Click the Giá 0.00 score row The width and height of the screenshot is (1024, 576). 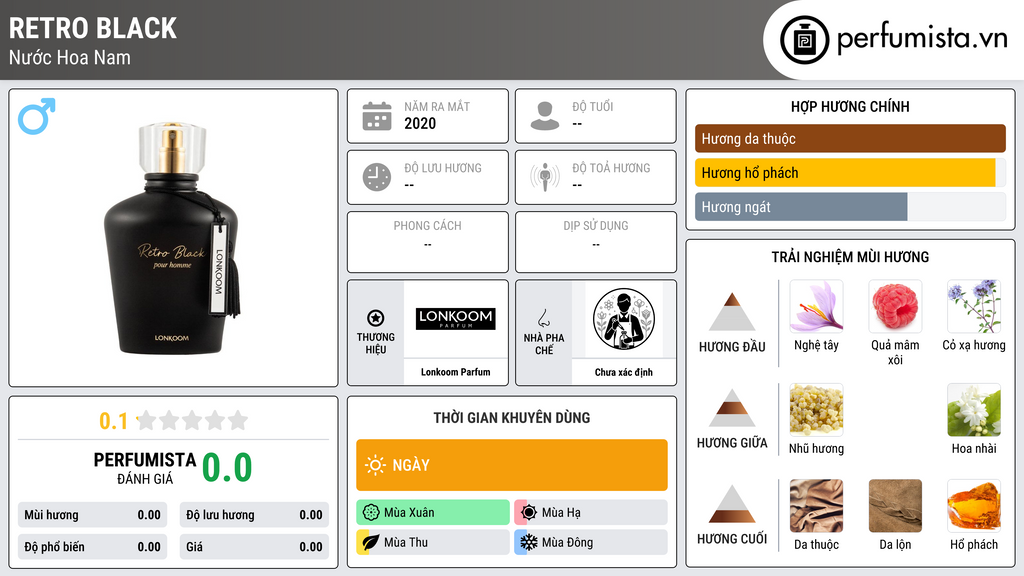(254, 547)
